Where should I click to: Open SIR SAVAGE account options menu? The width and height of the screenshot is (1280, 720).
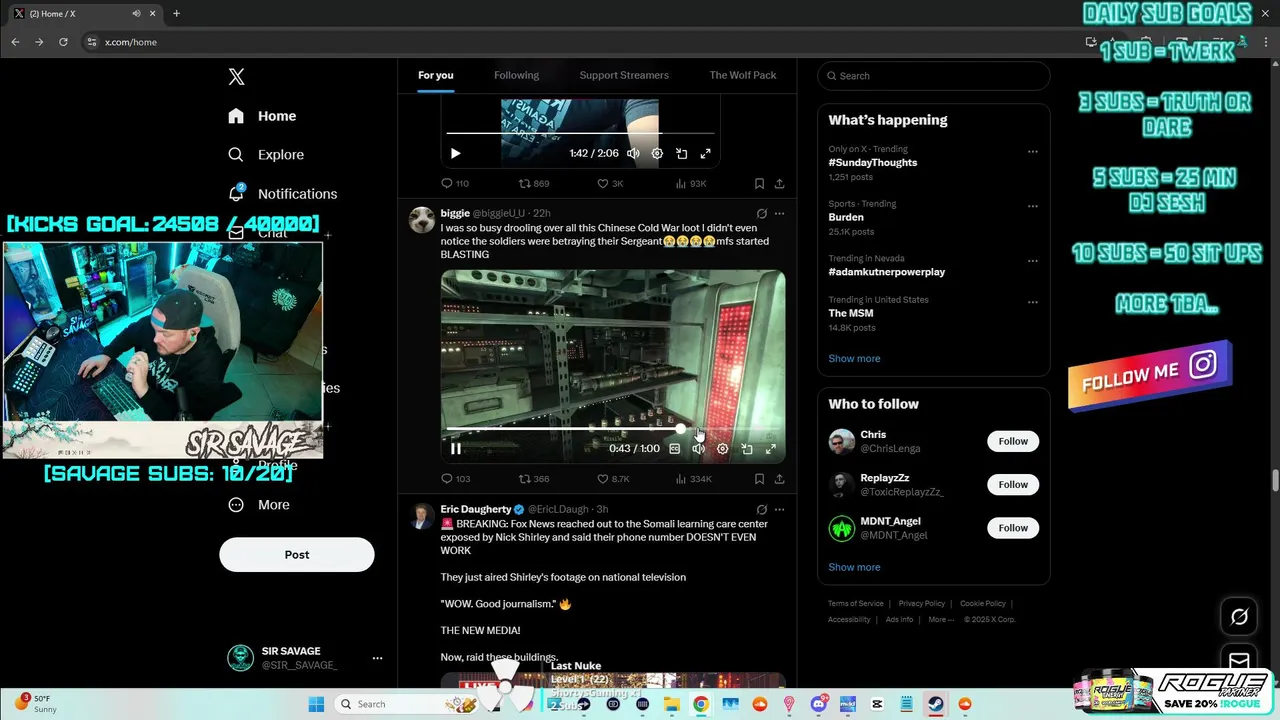377,658
